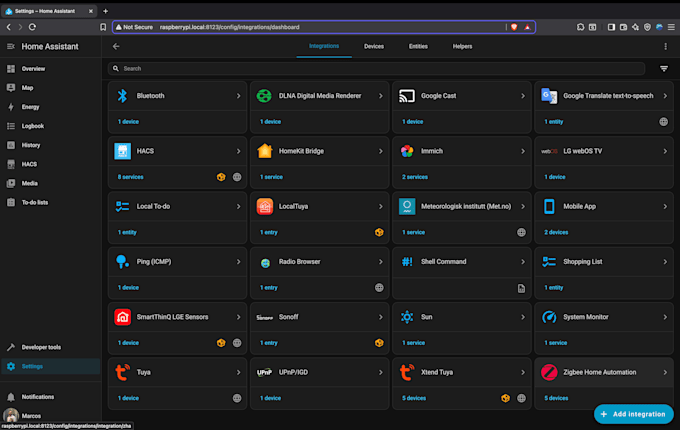Viewport: 680px width, 430px height.
Task: Open the filter icon beside search
Action: [x=664, y=68]
